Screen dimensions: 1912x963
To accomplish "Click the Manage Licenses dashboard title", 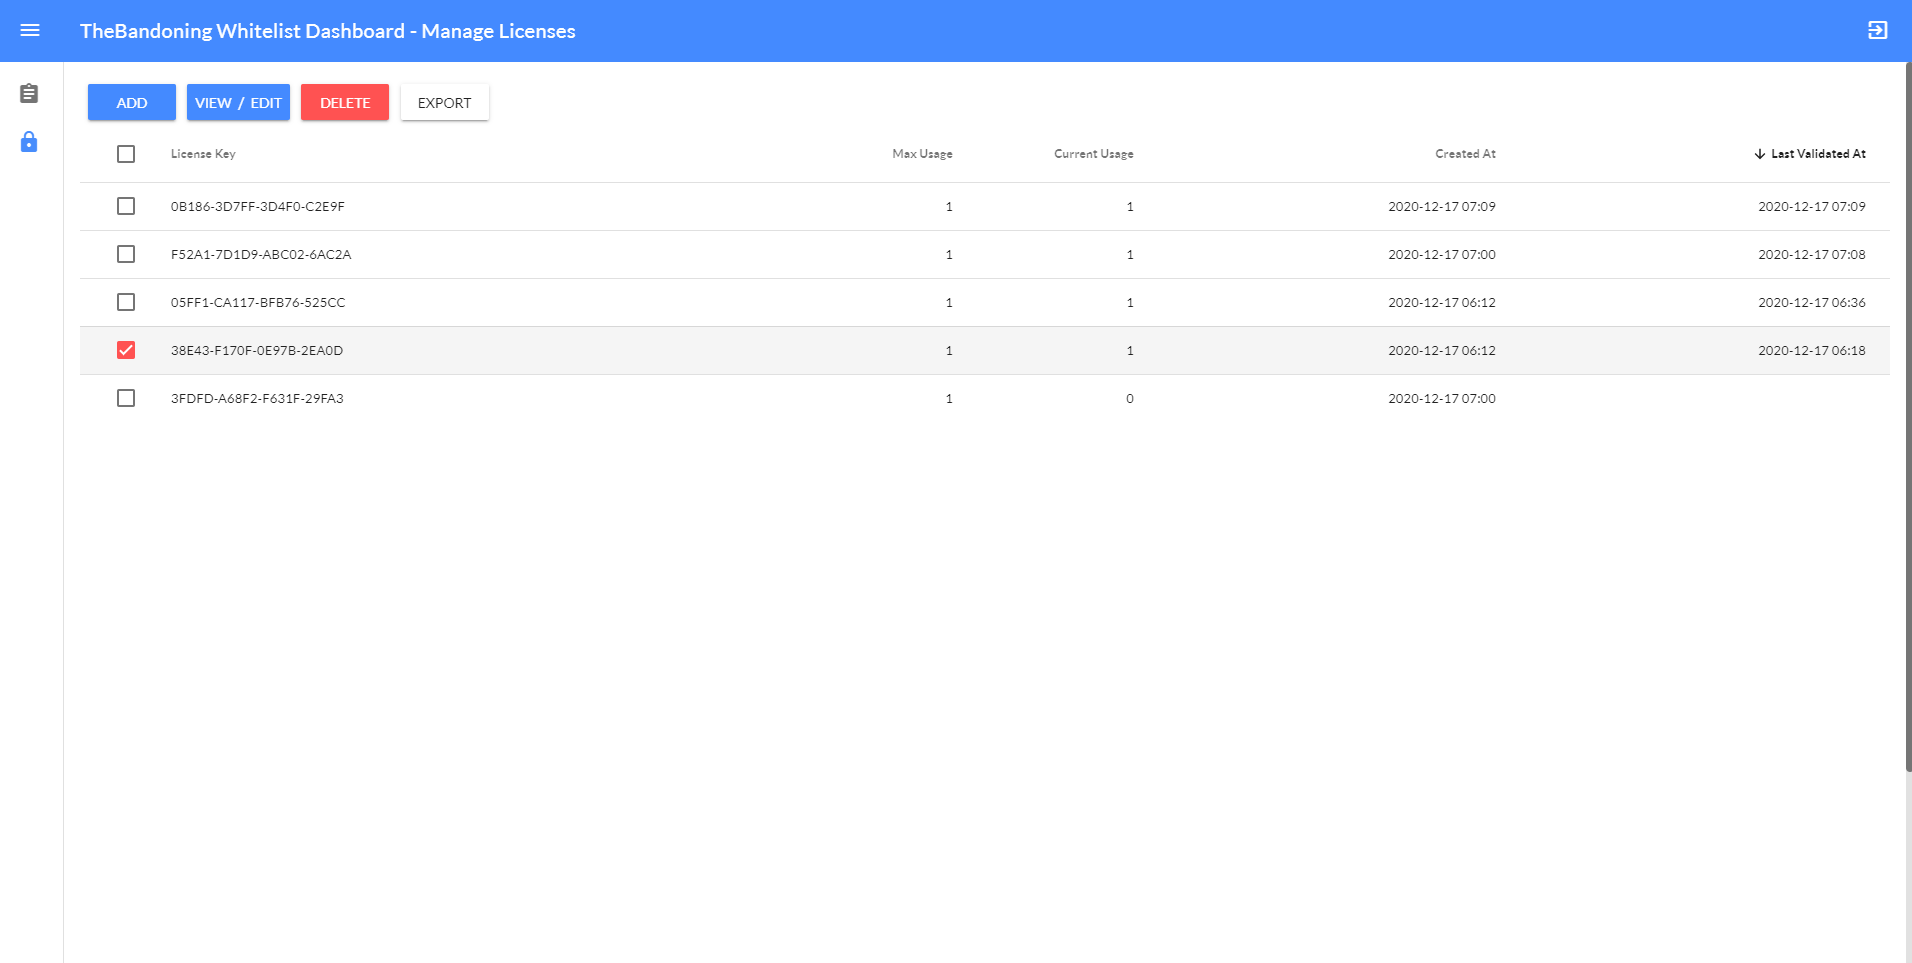I will coord(328,31).
